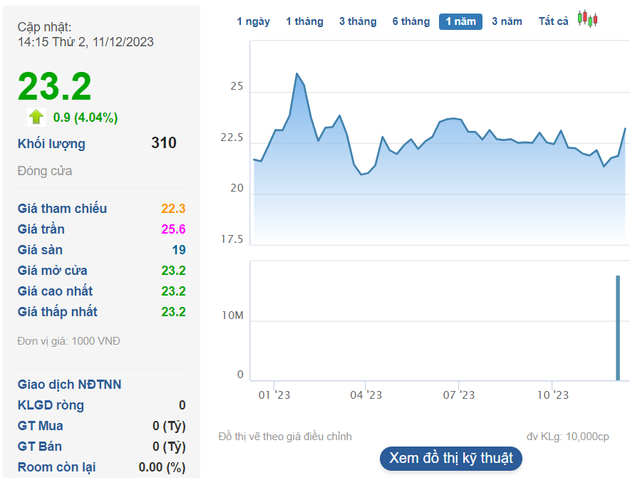This screenshot has height=485, width=640.
Task: Click the "07 '23" x-axis label
Action: click(459, 395)
